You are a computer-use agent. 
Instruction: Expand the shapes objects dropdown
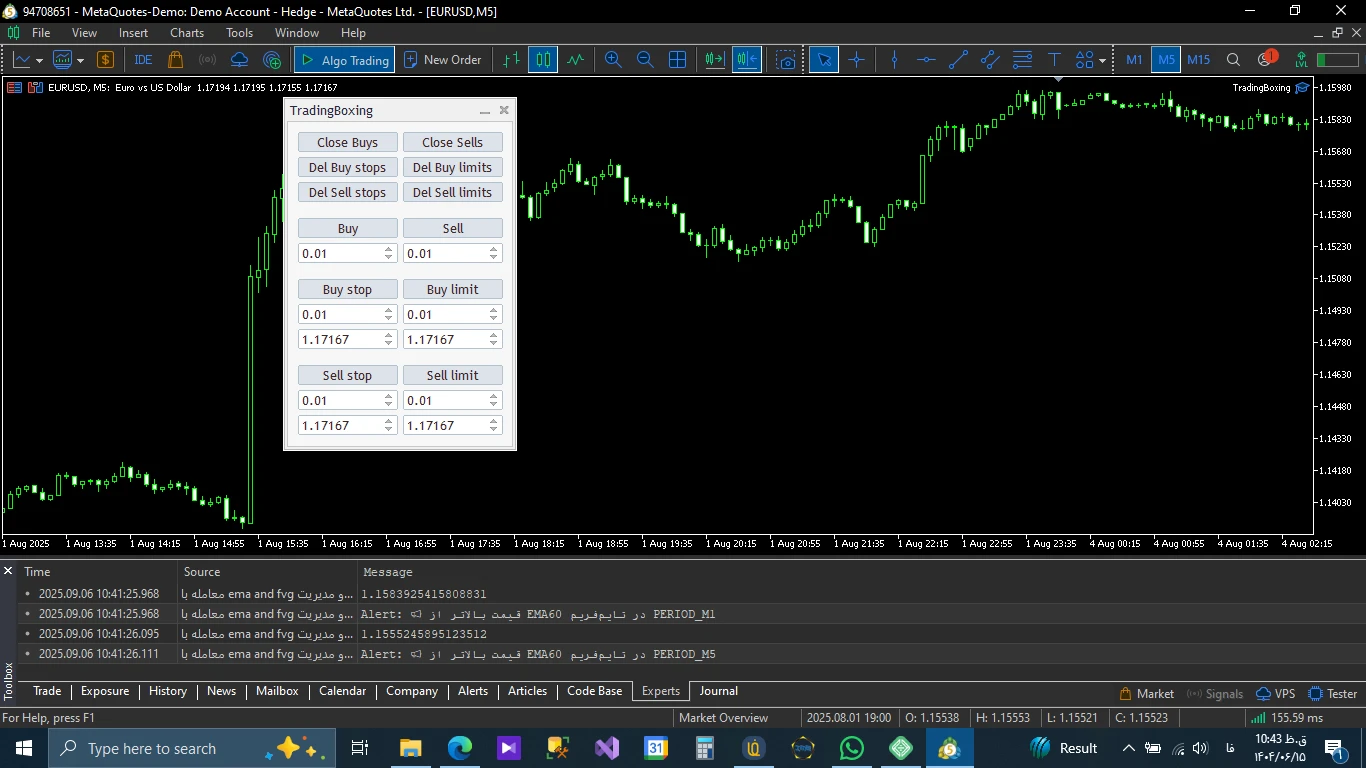[x=1102, y=60]
